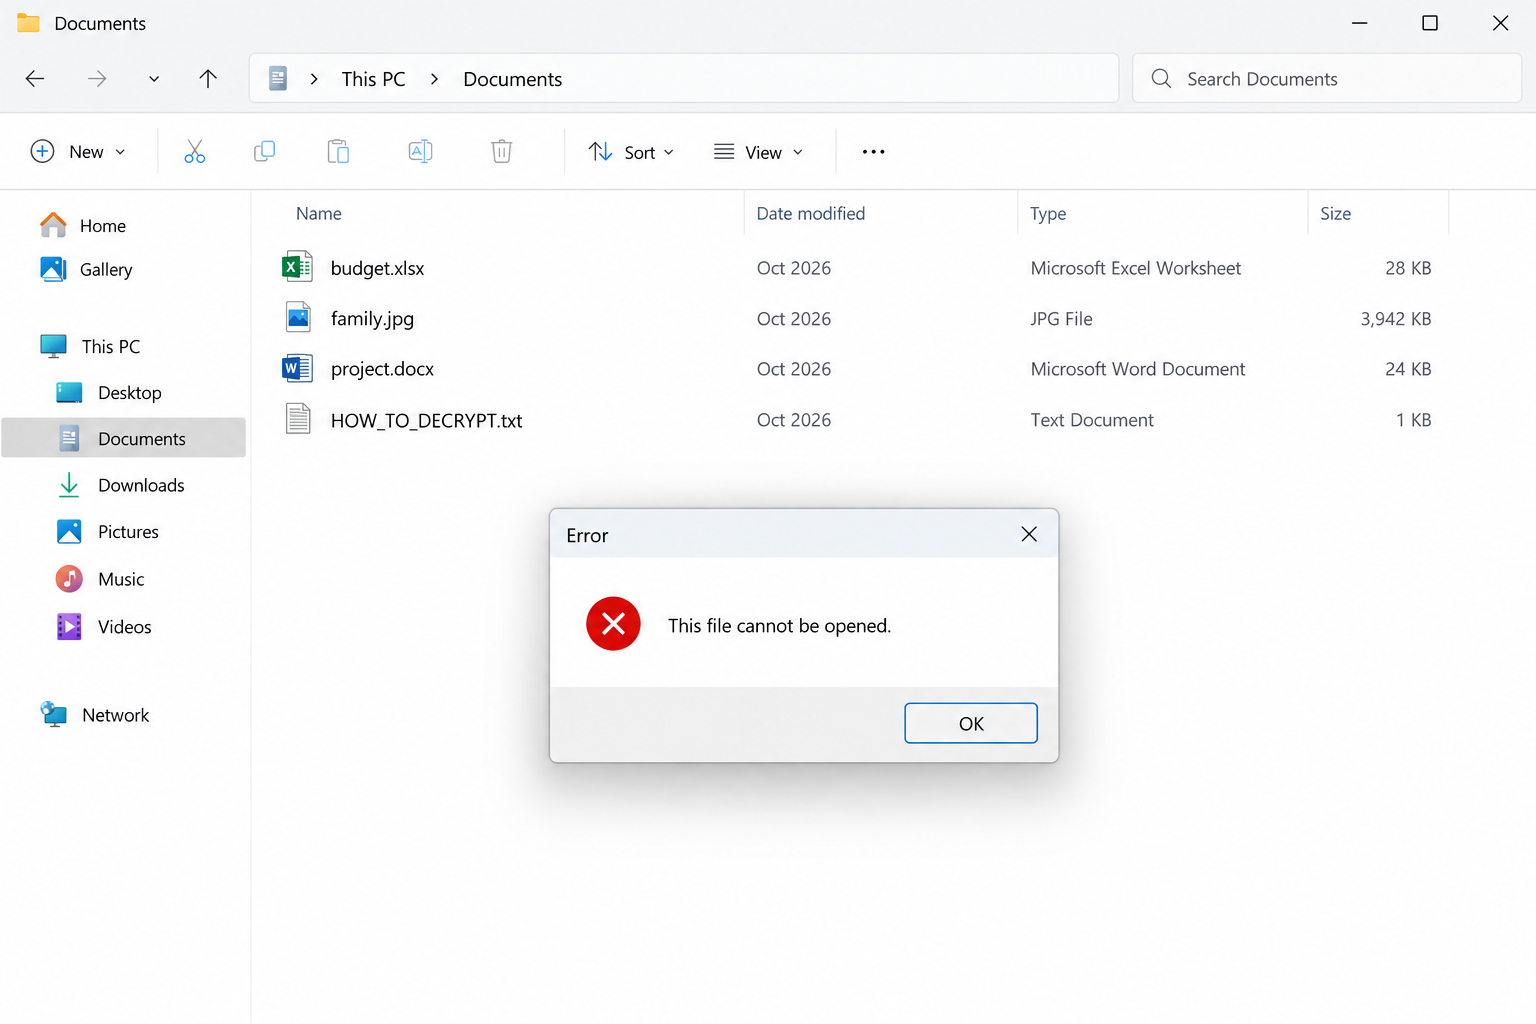Screen dimensions: 1536x1024
Task: Click the family.jpg image file icon
Action: [298, 318]
